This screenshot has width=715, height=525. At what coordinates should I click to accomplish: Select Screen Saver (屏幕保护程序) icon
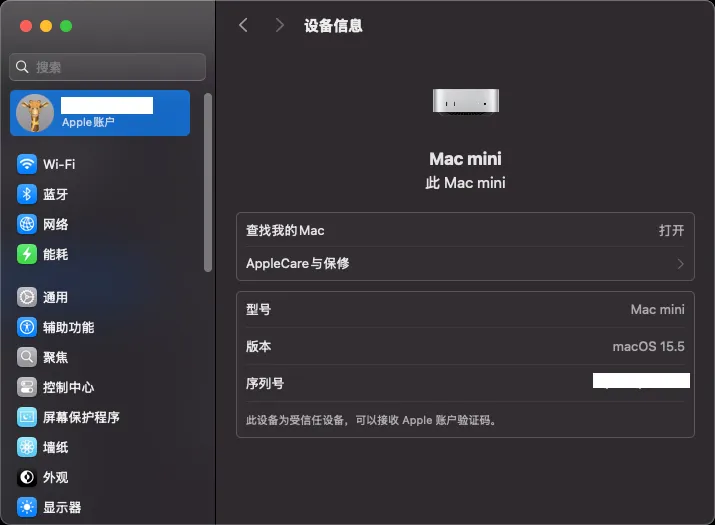click(27, 417)
